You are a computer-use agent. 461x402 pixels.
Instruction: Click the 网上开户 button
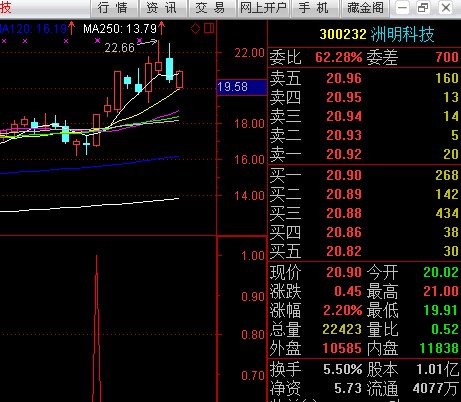pos(263,8)
